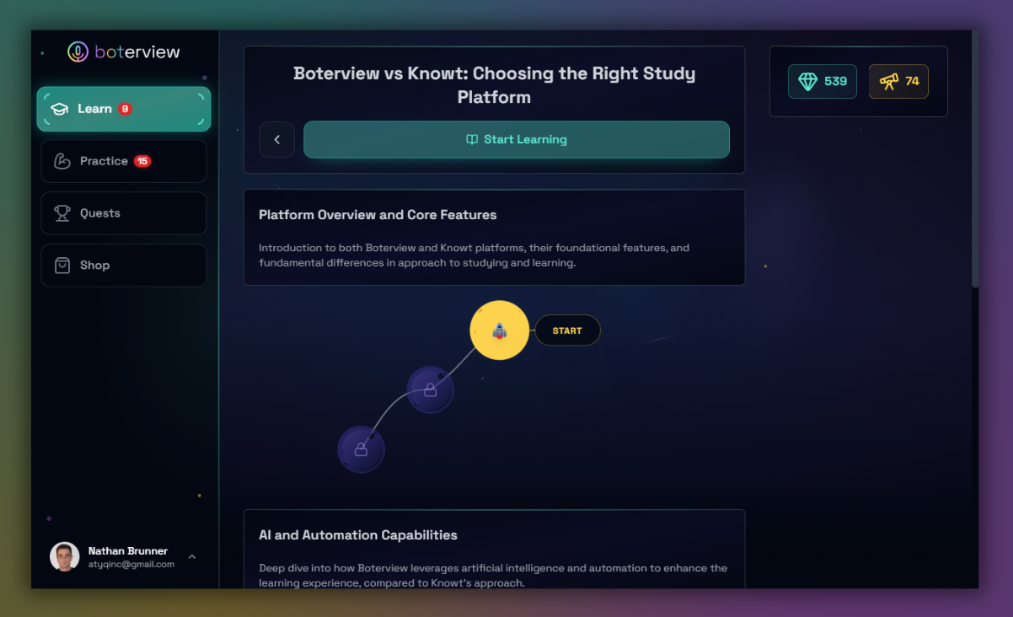Expand the Platform Overview course card

point(494,237)
